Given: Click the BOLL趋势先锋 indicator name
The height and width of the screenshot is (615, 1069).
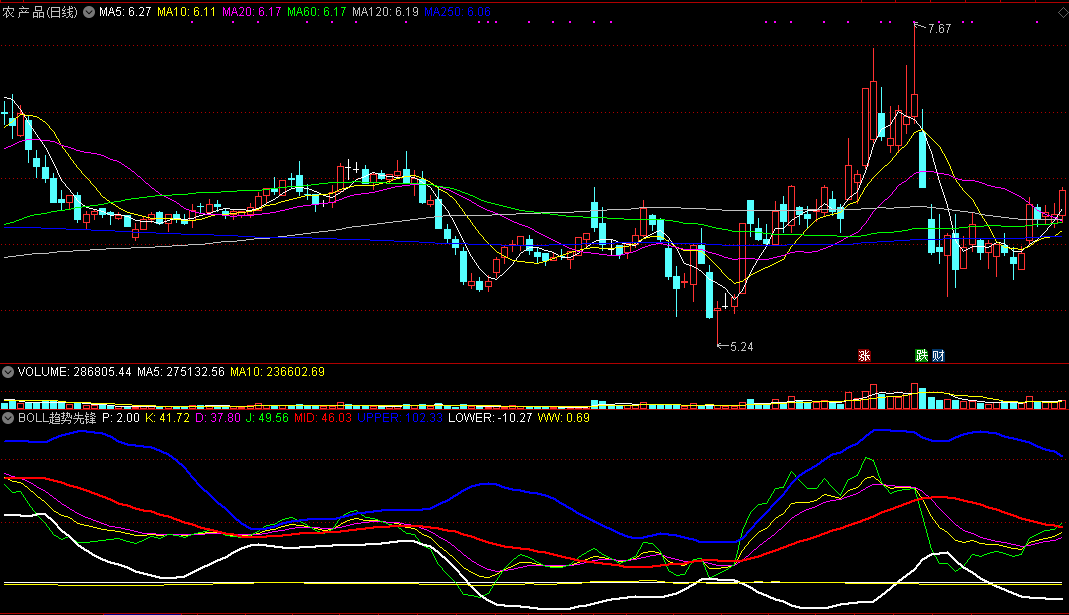Looking at the screenshot, I should pyautogui.click(x=57, y=418).
